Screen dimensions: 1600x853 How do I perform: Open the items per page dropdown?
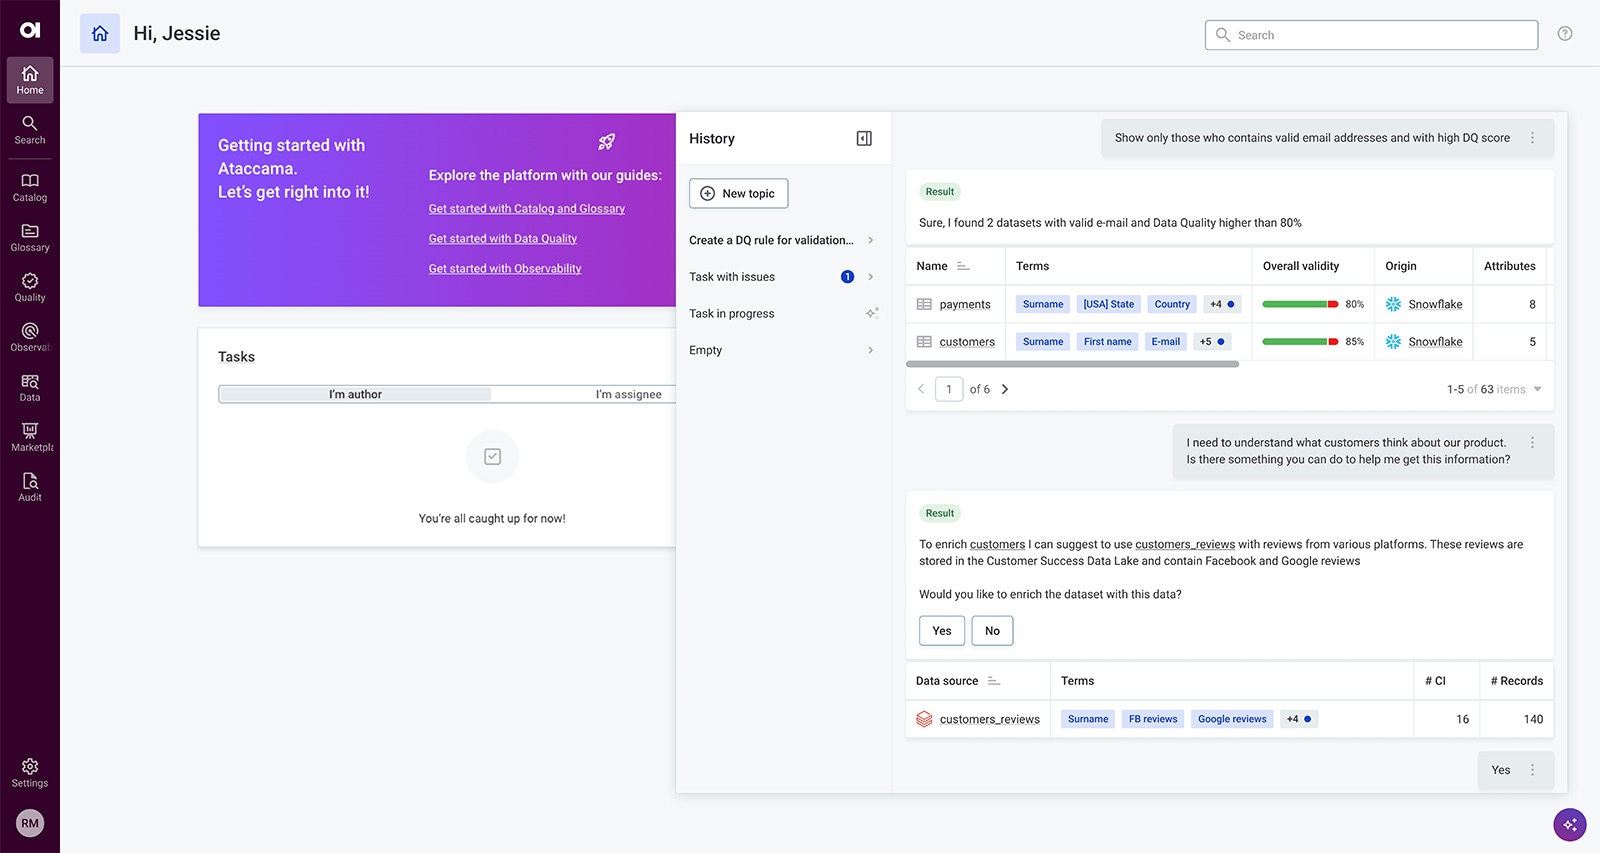coord(1537,389)
